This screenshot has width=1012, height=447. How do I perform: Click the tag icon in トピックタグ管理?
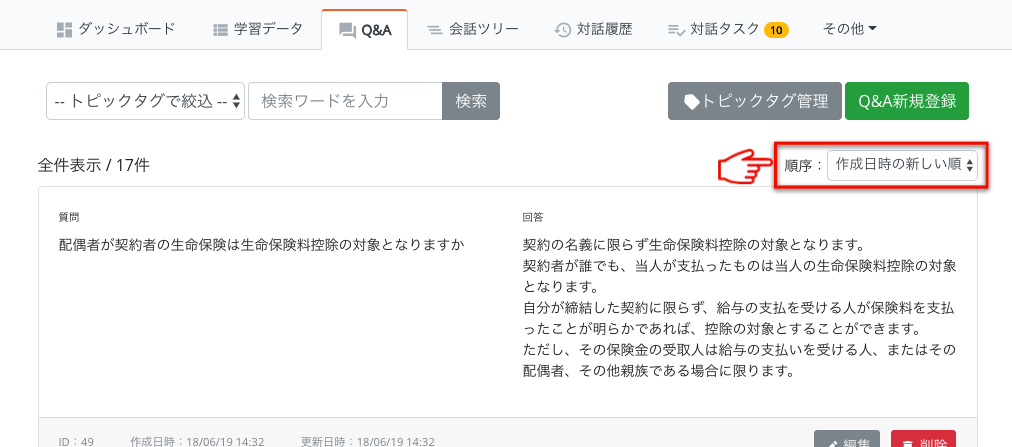tap(691, 102)
